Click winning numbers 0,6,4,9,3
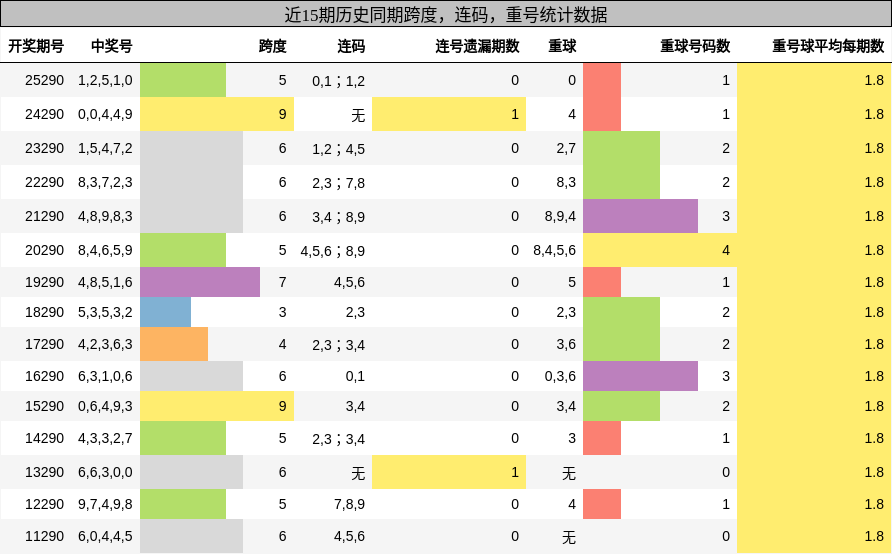This screenshot has width=892, height=554. click(x=105, y=406)
